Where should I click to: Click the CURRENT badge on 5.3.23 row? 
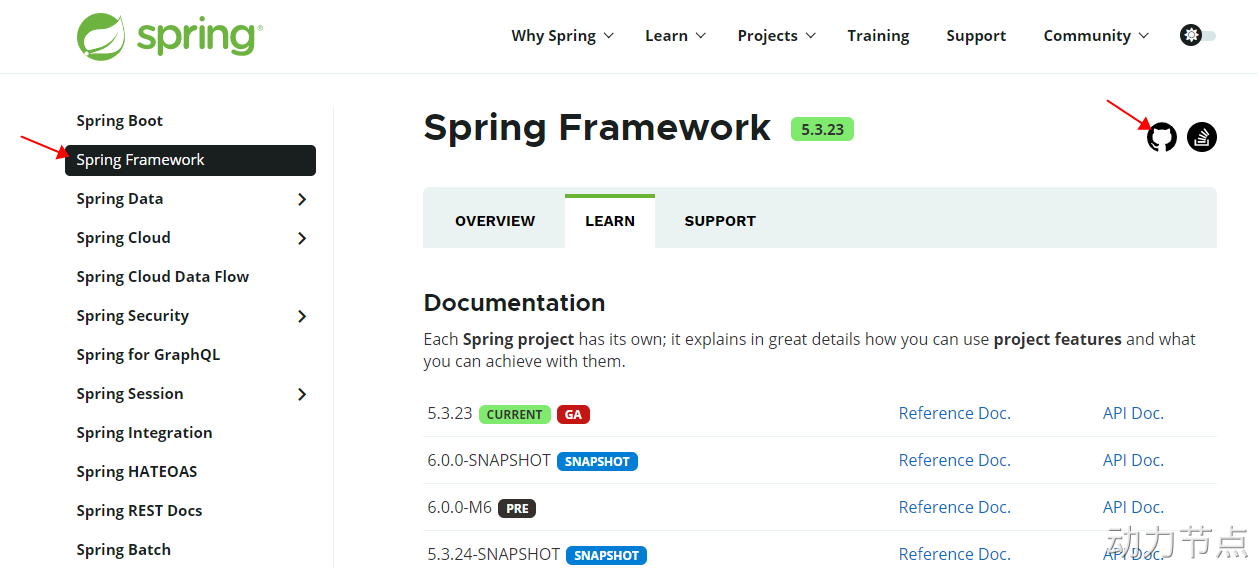click(515, 415)
